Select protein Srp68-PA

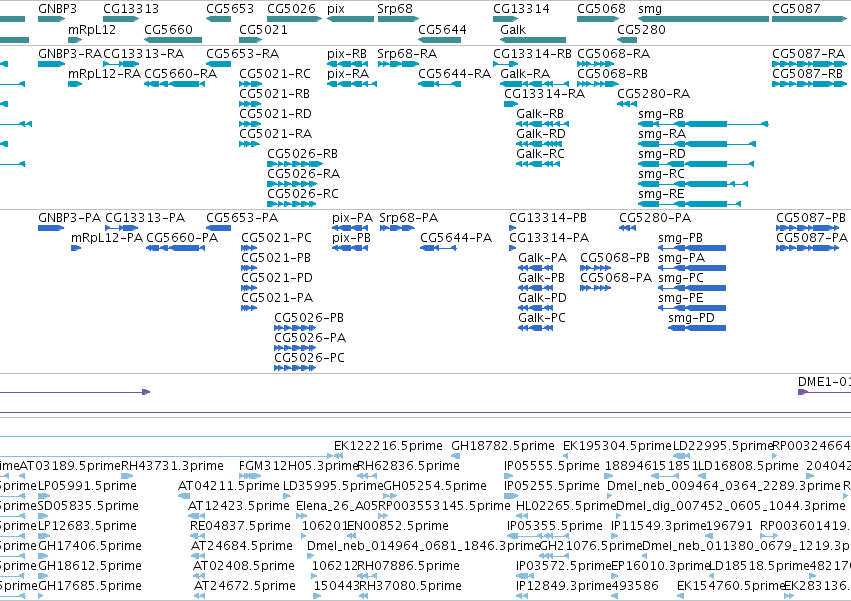point(409,218)
